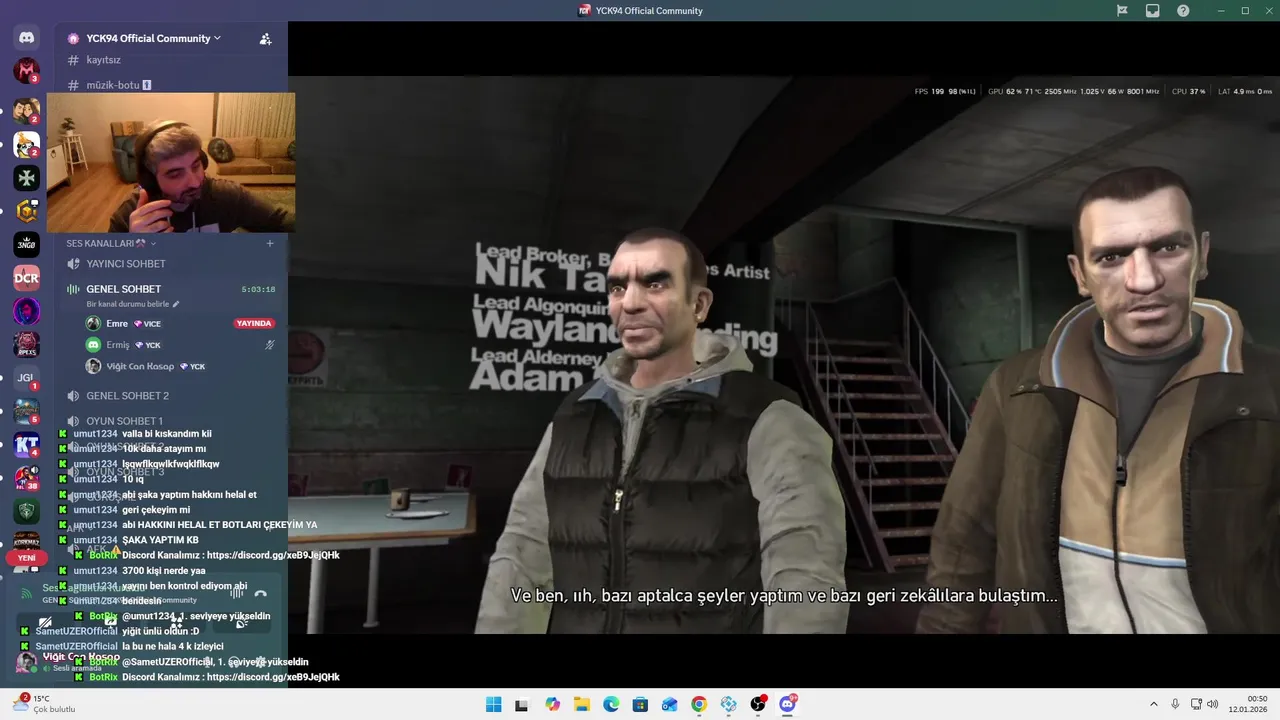Collapse SES KANALLARI category

[111, 243]
